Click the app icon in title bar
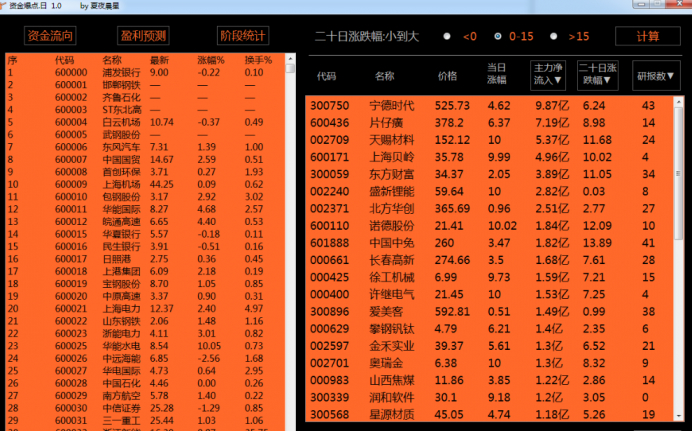 [3, 5]
